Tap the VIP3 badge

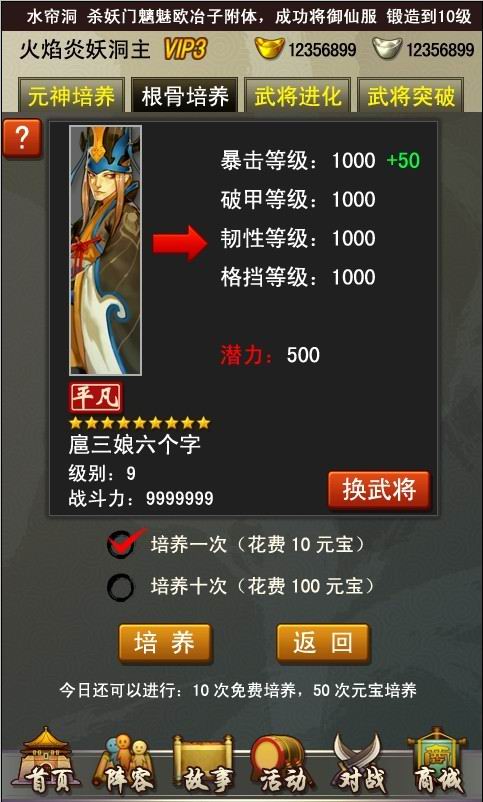pos(185,49)
